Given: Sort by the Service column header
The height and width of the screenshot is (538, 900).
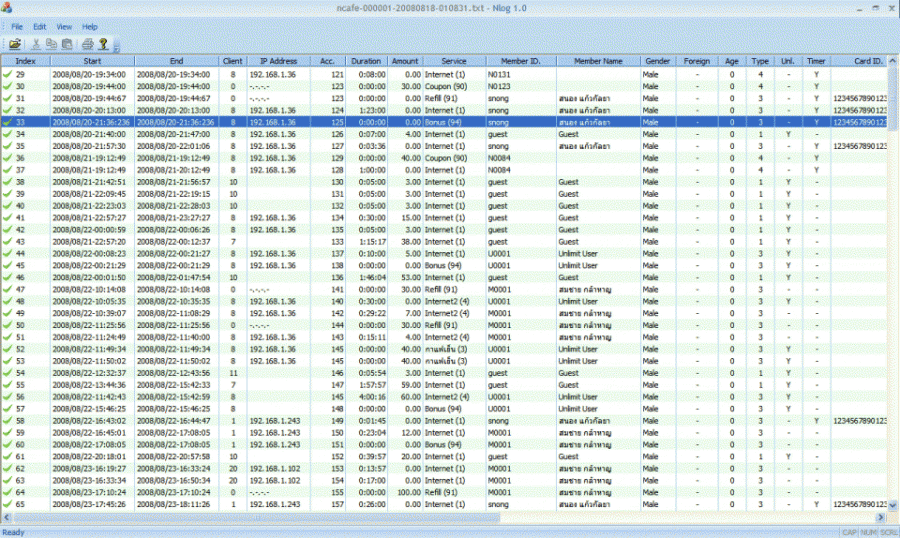Looking at the screenshot, I should (454, 61).
